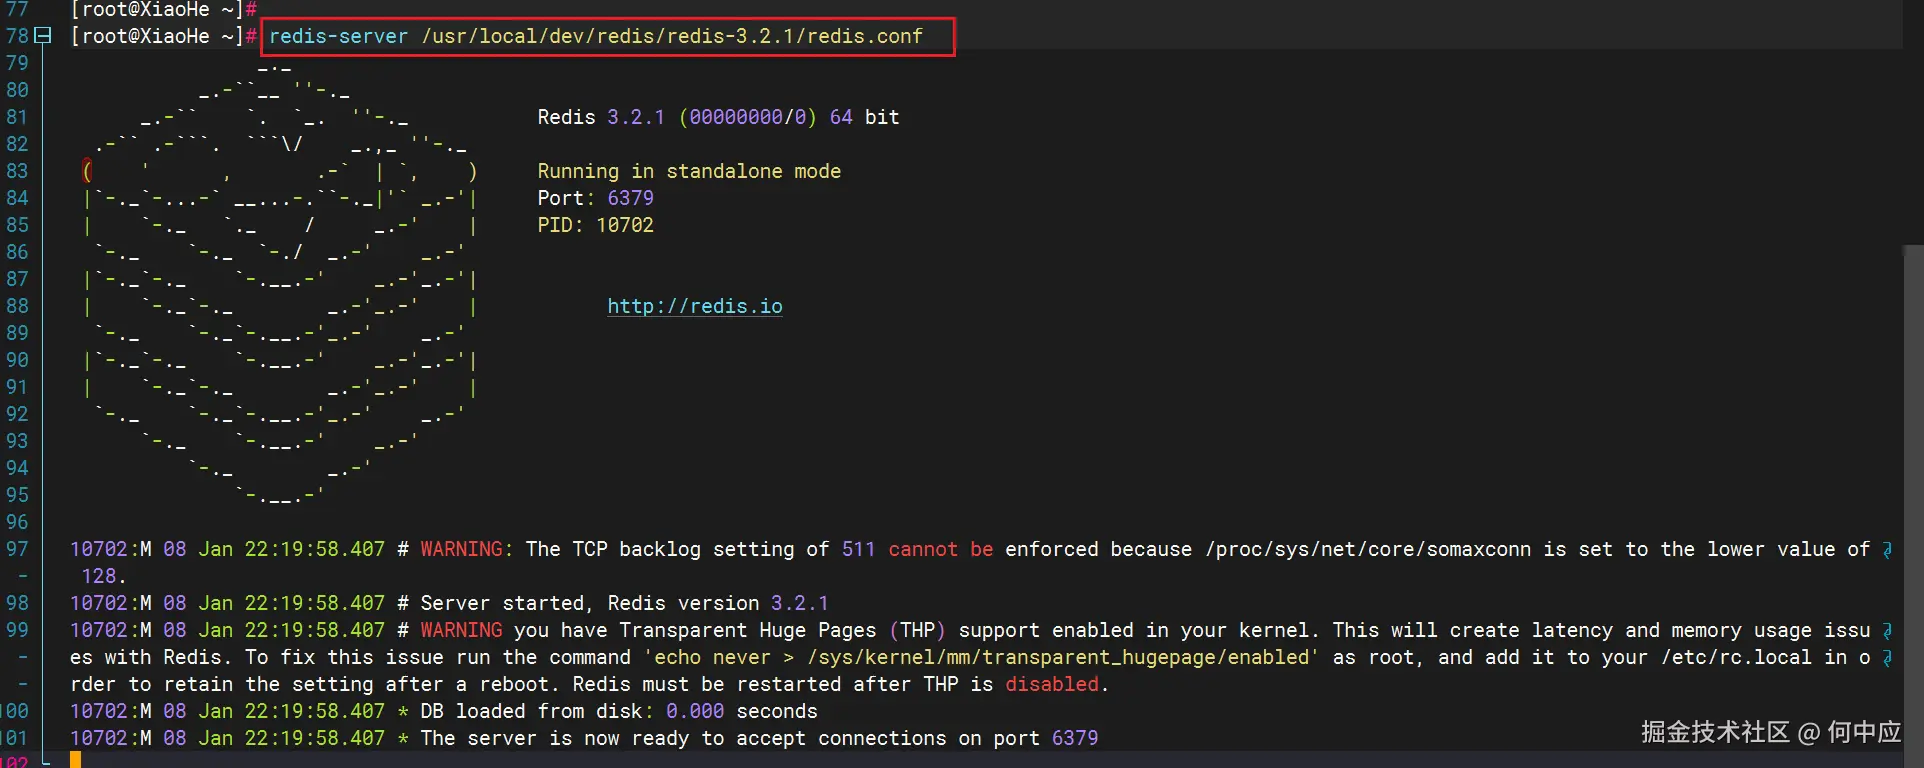Viewport: 1924px width, 768px height.
Task: Click the 'Server started, Redis version 3.2.1' text
Action: [624, 603]
